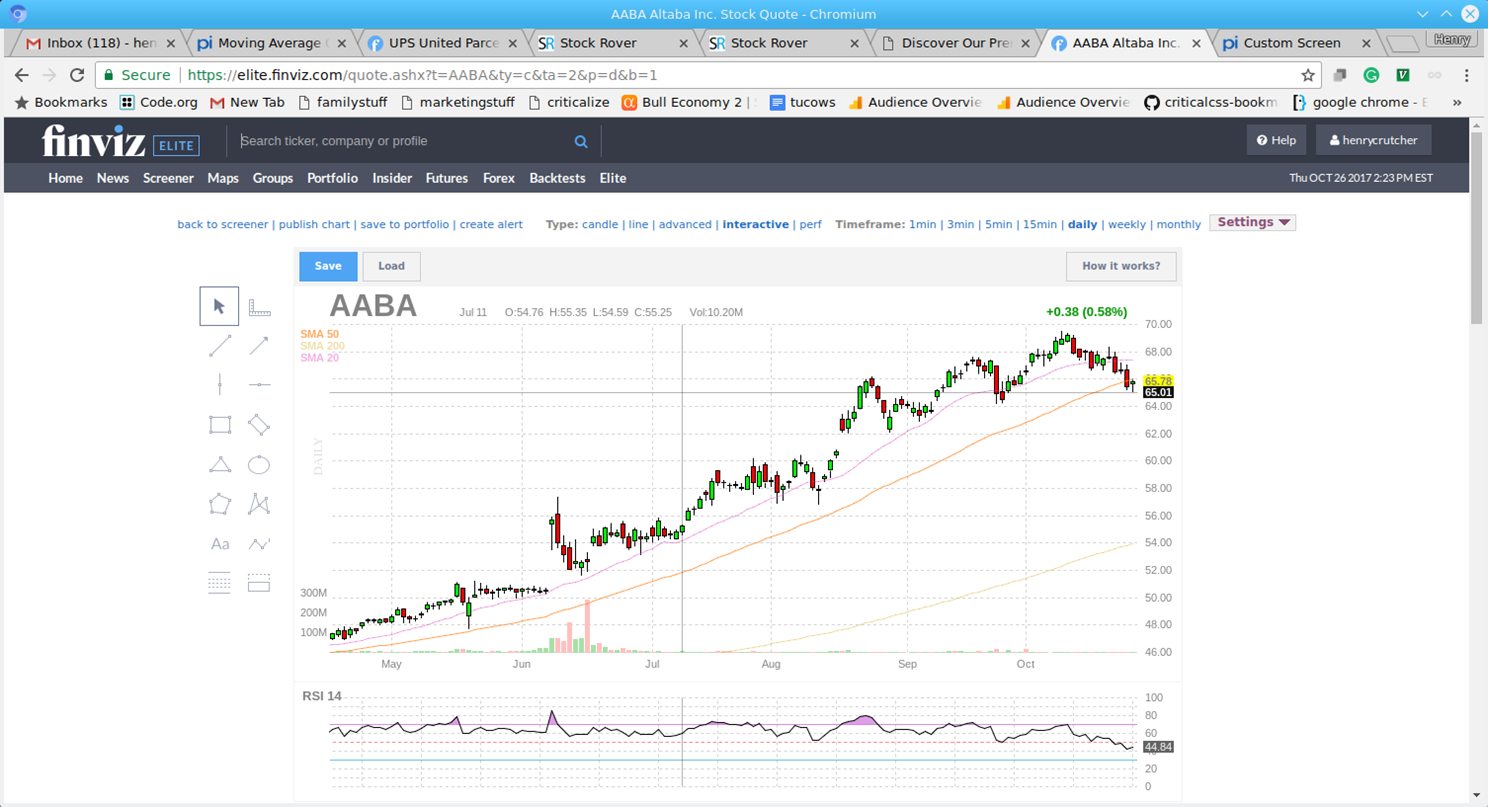
Task: Open the Code.org bookmark
Action: tap(158, 102)
